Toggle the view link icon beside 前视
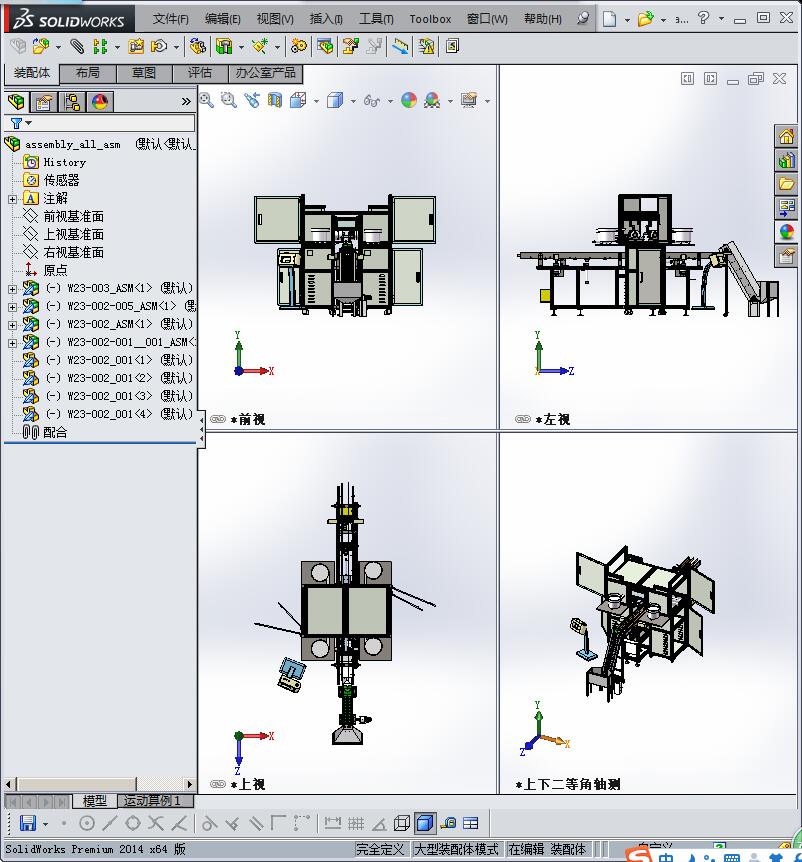This screenshot has width=802, height=862. click(218, 419)
